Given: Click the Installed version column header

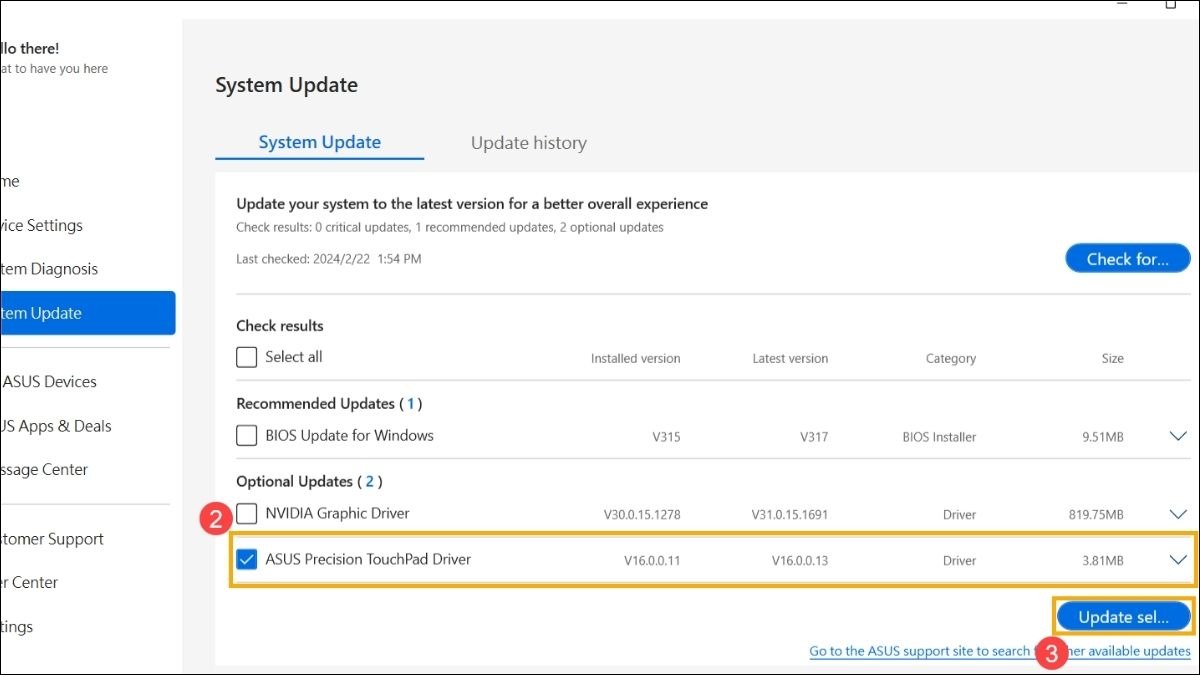Looking at the screenshot, I should pyautogui.click(x=635, y=358).
